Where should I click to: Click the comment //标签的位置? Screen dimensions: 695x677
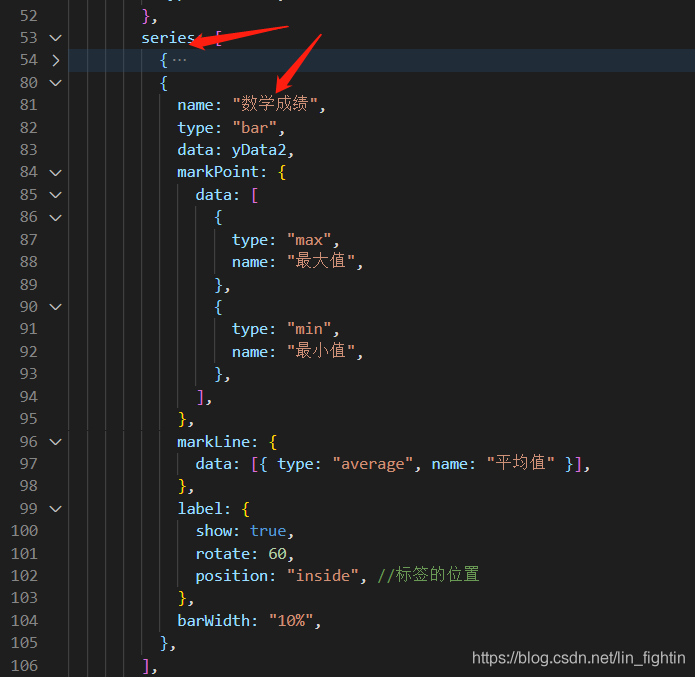tap(428, 575)
